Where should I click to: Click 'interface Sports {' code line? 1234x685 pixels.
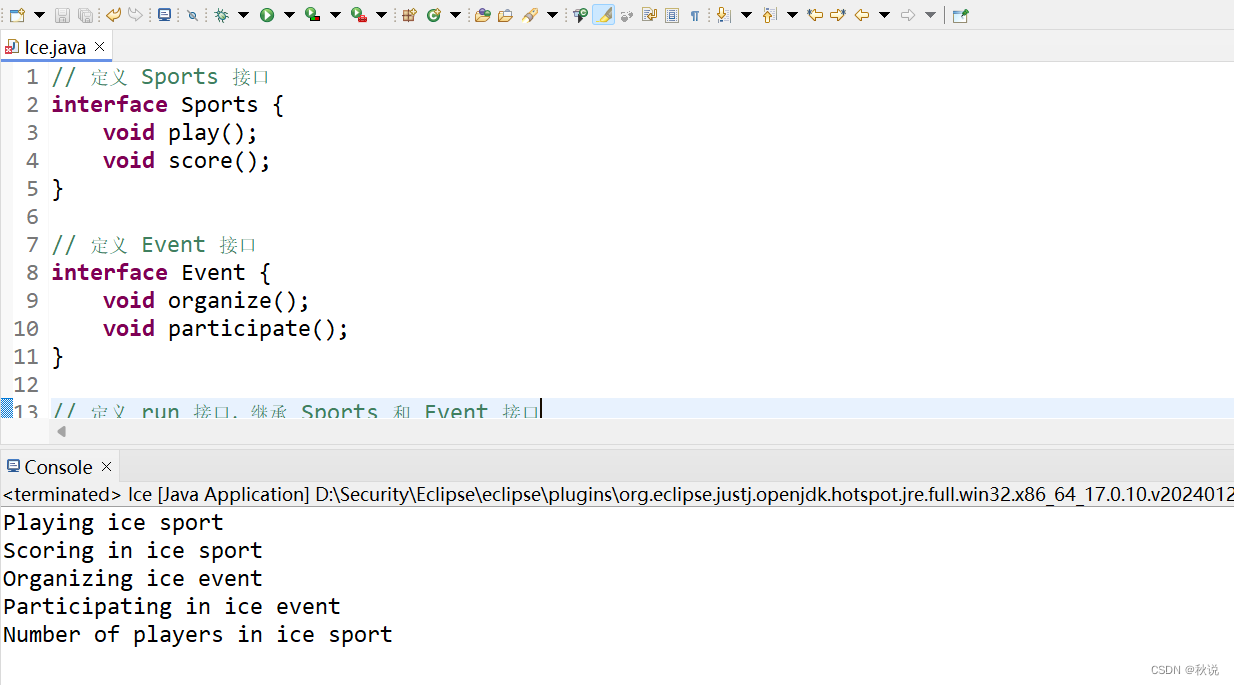[168, 105]
